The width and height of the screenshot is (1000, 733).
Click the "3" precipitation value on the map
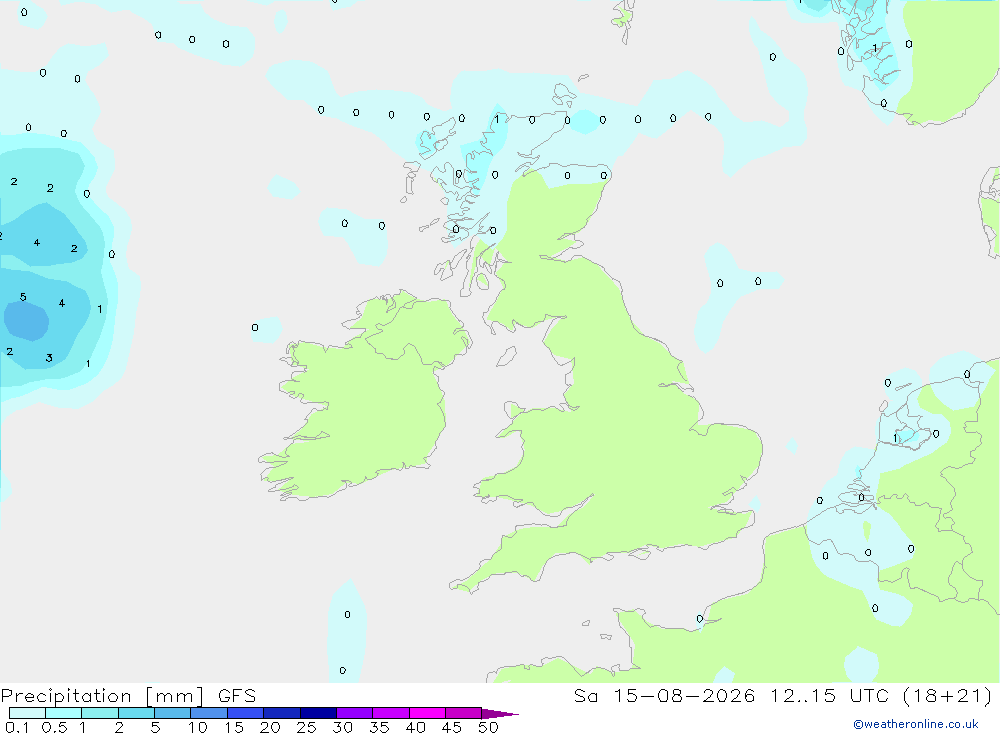[49, 358]
